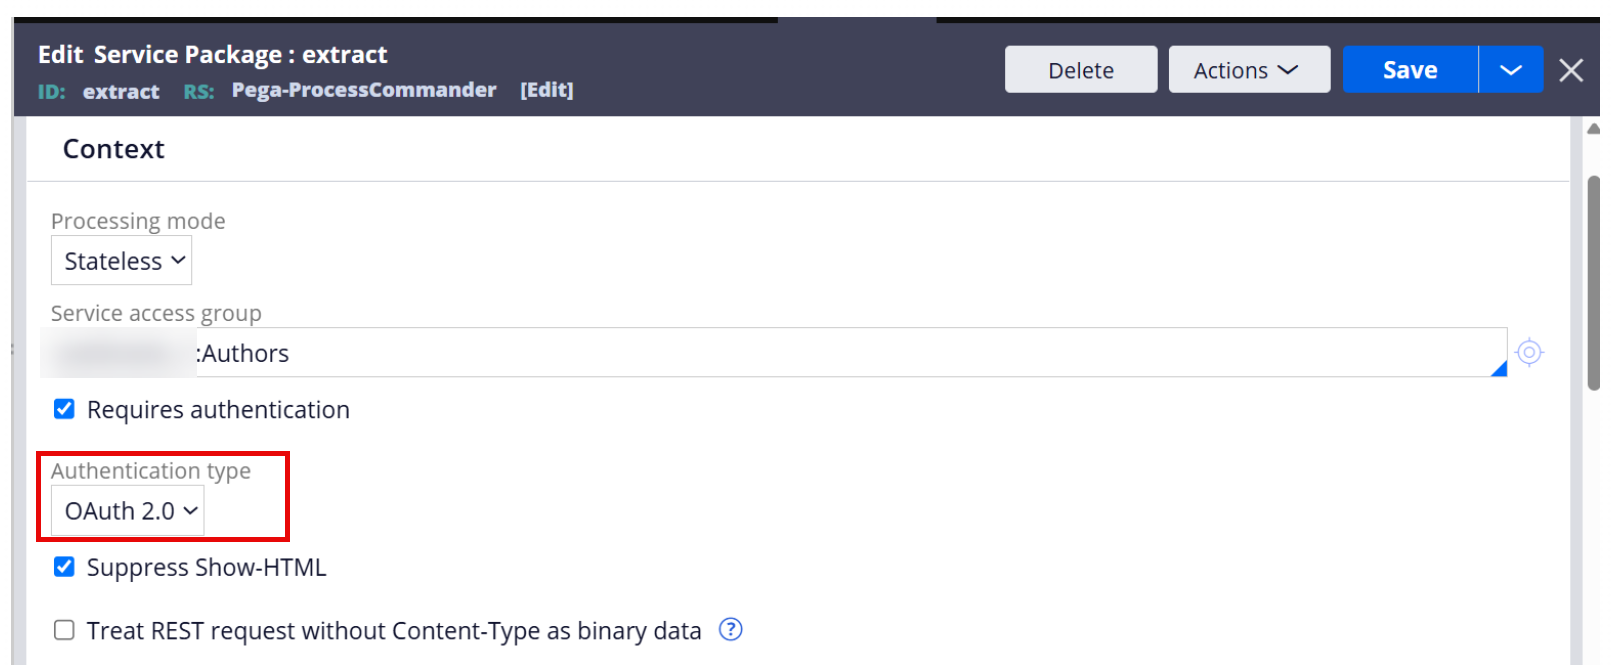This screenshot has height=665, width=1612.
Task: Click the Pega-ProcessCommander ruleset name
Action: (364, 90)
